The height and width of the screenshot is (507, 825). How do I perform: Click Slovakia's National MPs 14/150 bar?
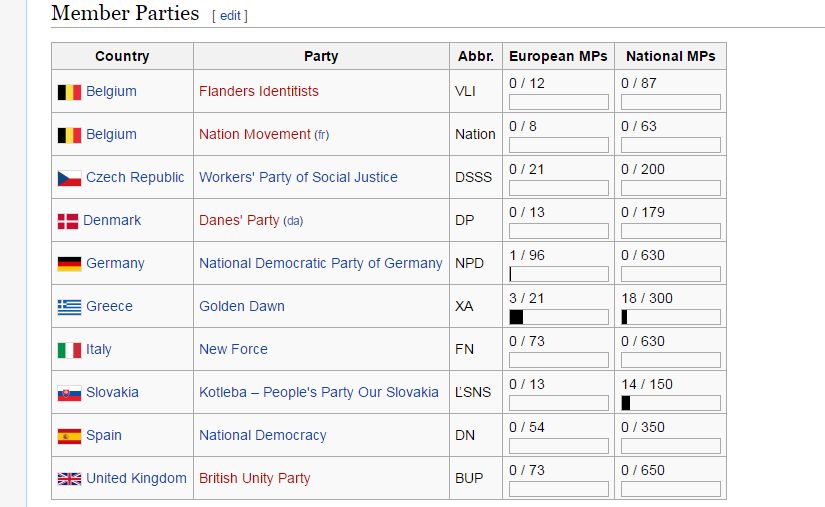tap(671, 403)
